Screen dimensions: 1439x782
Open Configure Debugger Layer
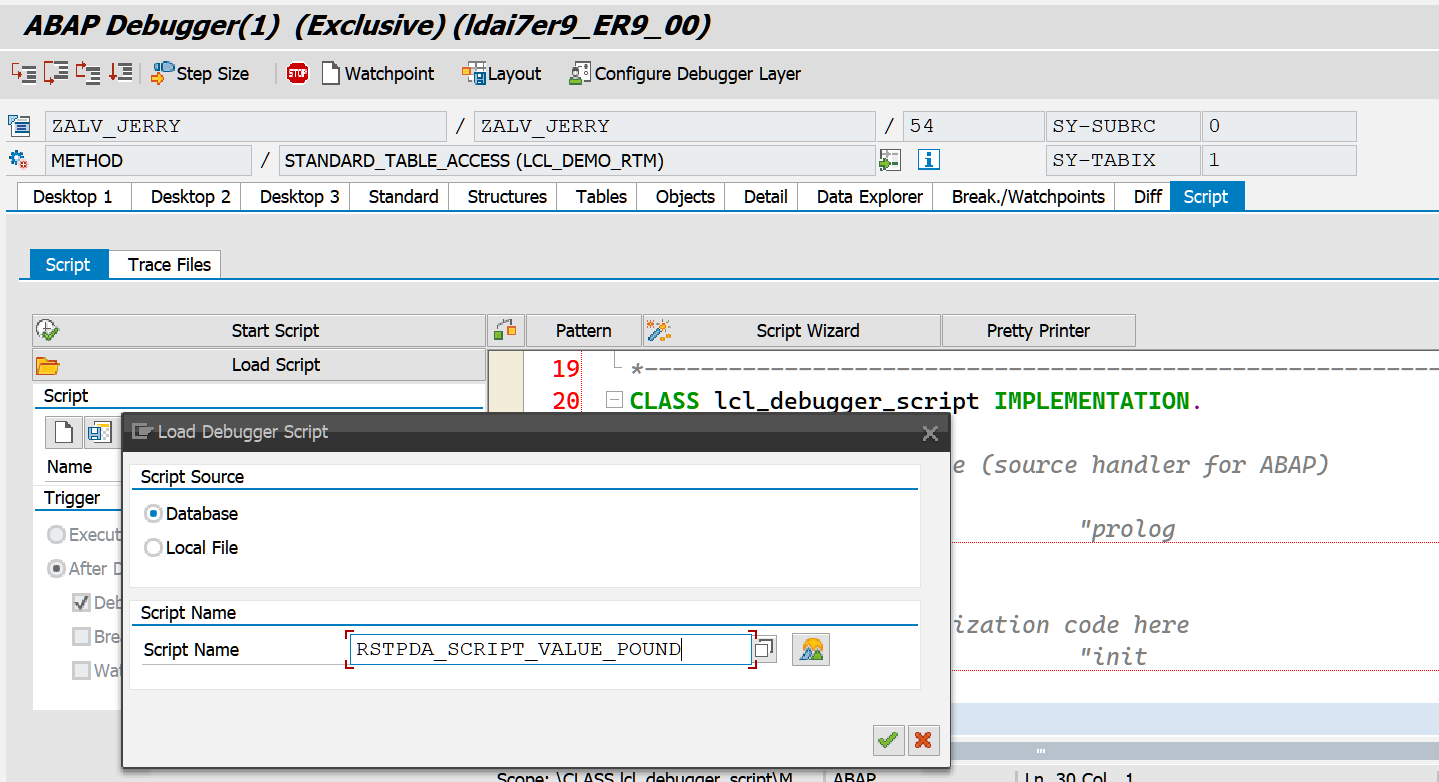pos(685,73)
